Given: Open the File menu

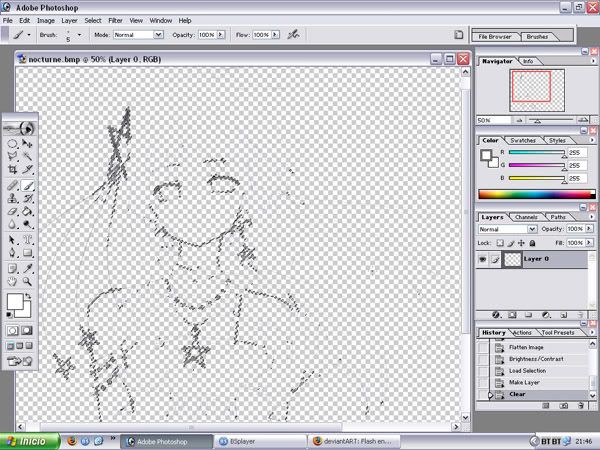Looking at the screenshot, I should click(x=8, y=21).
